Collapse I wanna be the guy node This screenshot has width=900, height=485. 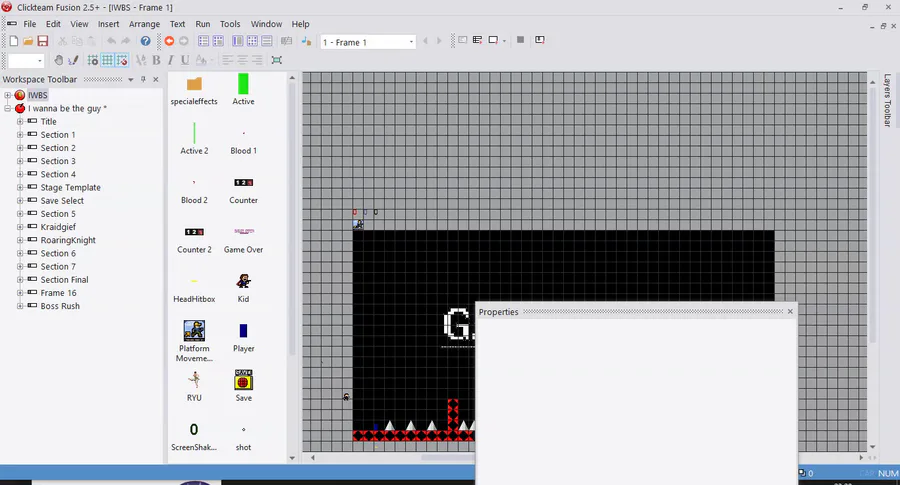[7, 108]
